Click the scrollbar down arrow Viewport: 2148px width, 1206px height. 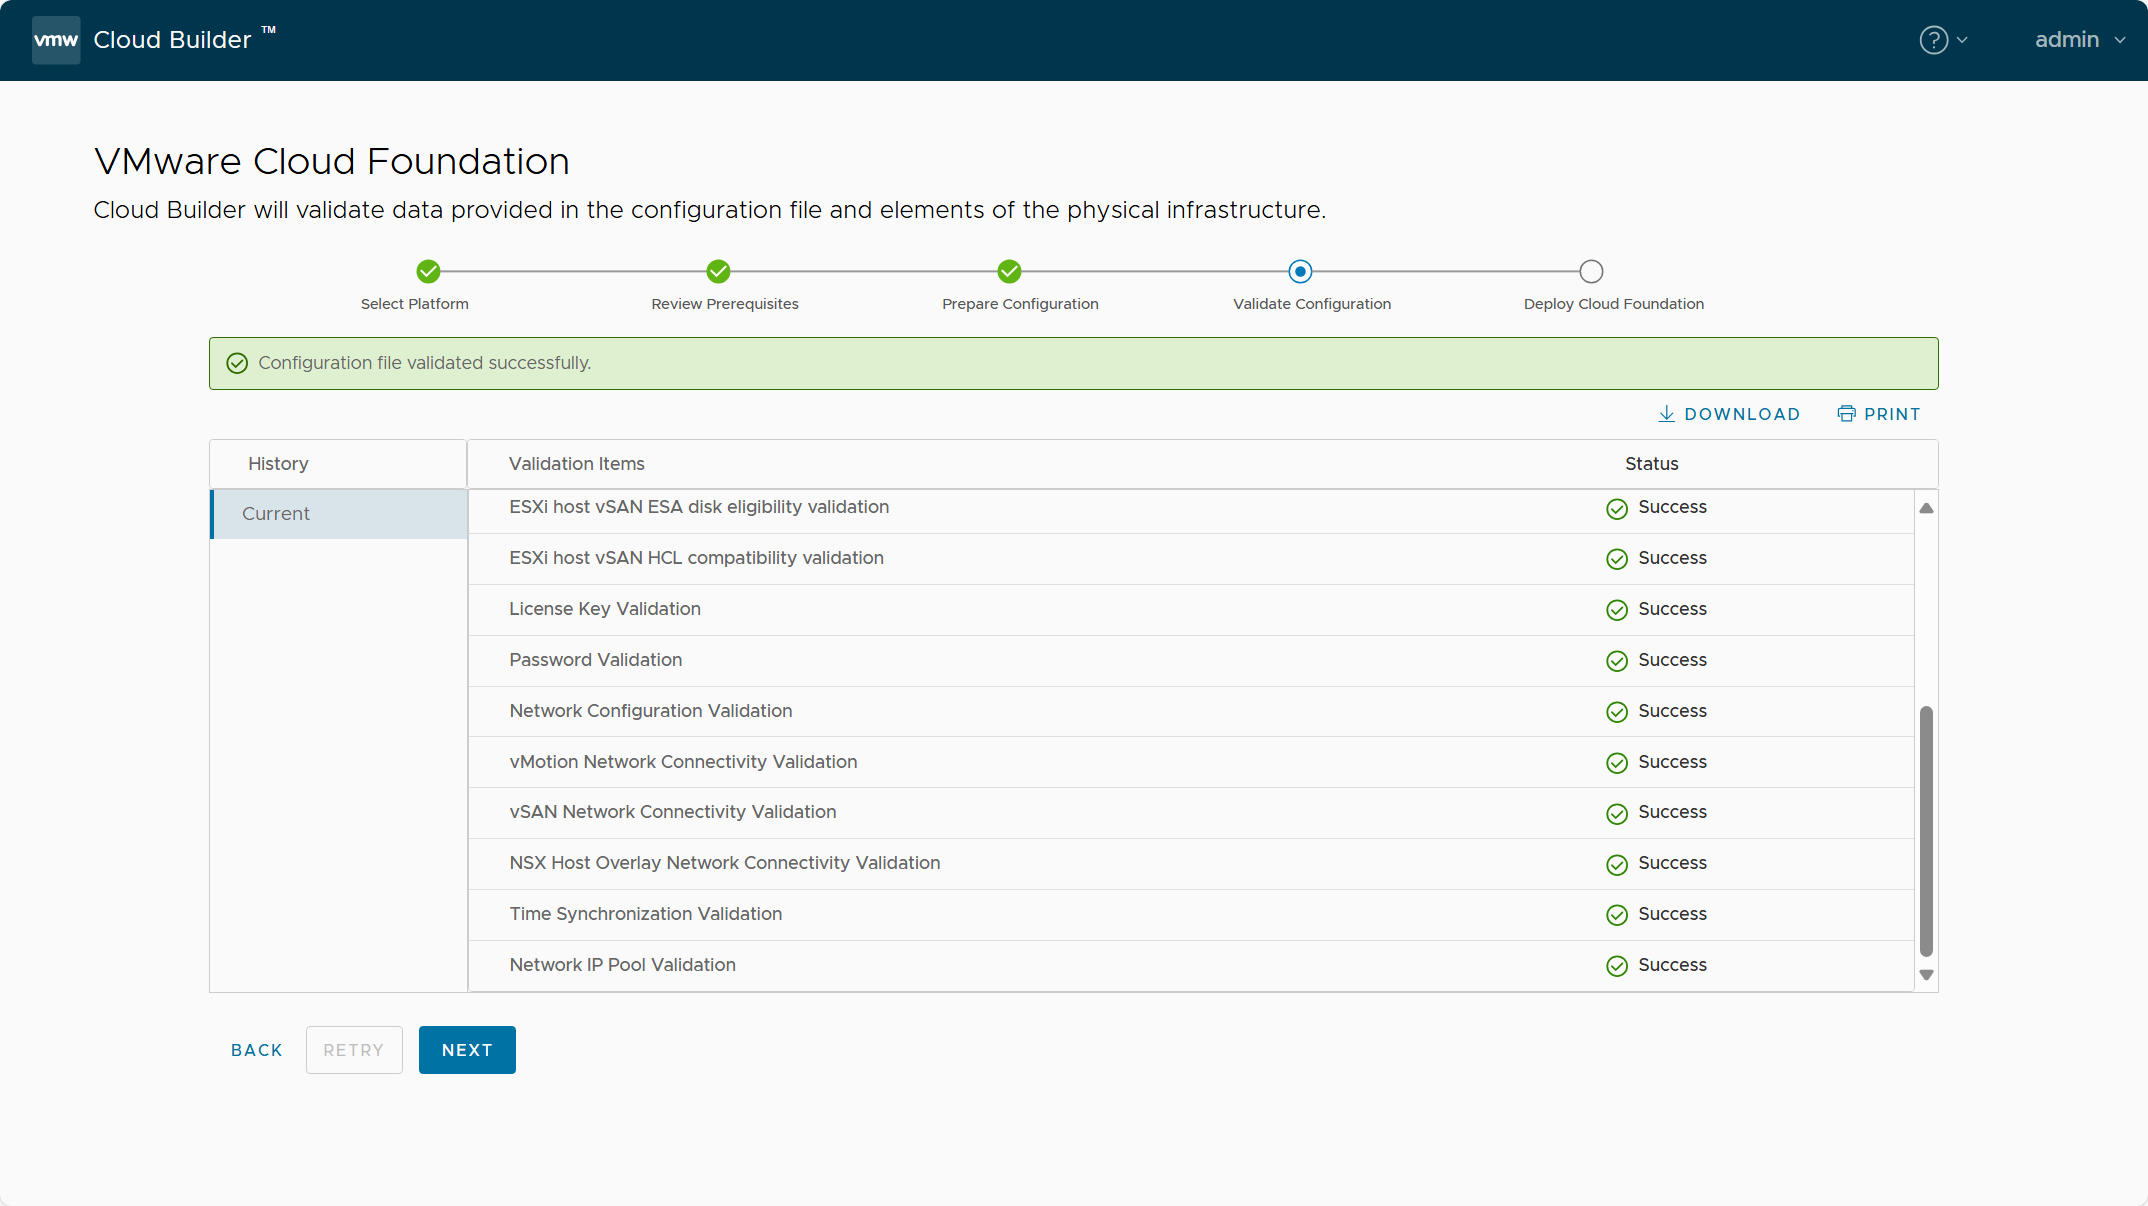point(1926,975)
